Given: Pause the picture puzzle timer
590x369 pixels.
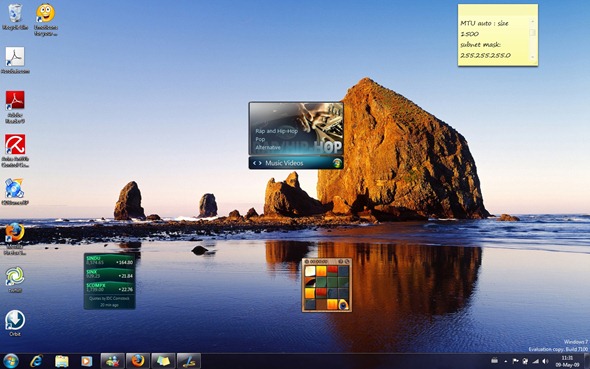Looking at the screenshot, I should [x=307, y=261].
